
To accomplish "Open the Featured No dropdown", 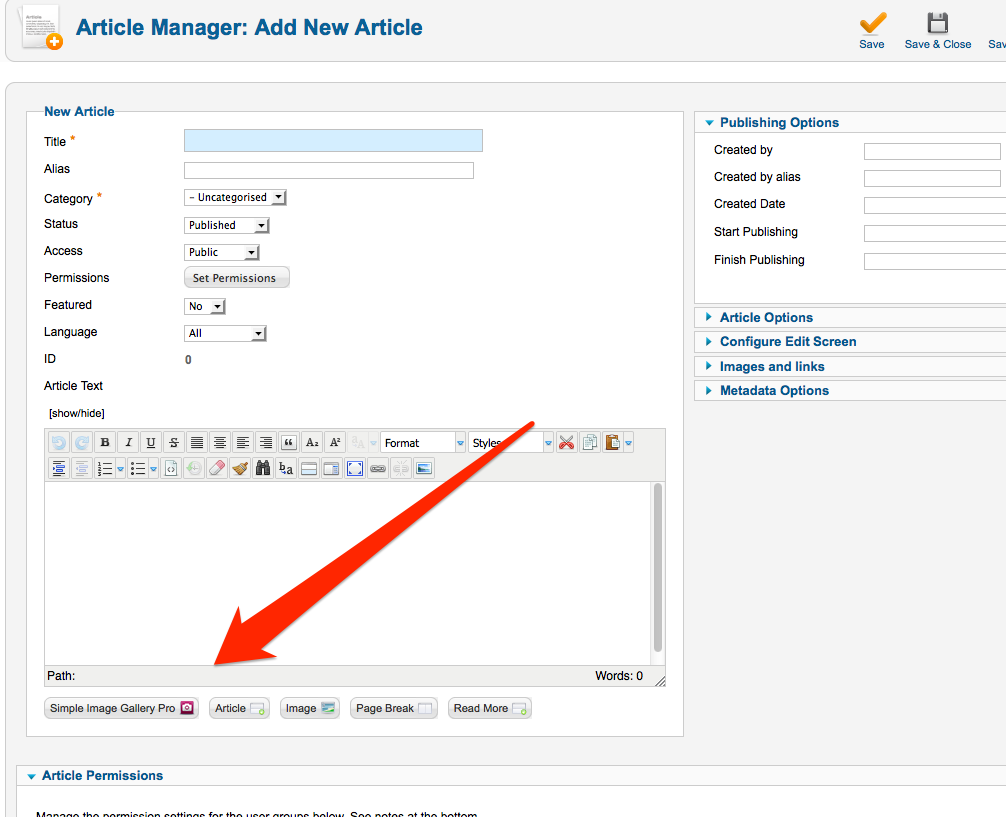I will pyautogui.click(x=205, y=306).
